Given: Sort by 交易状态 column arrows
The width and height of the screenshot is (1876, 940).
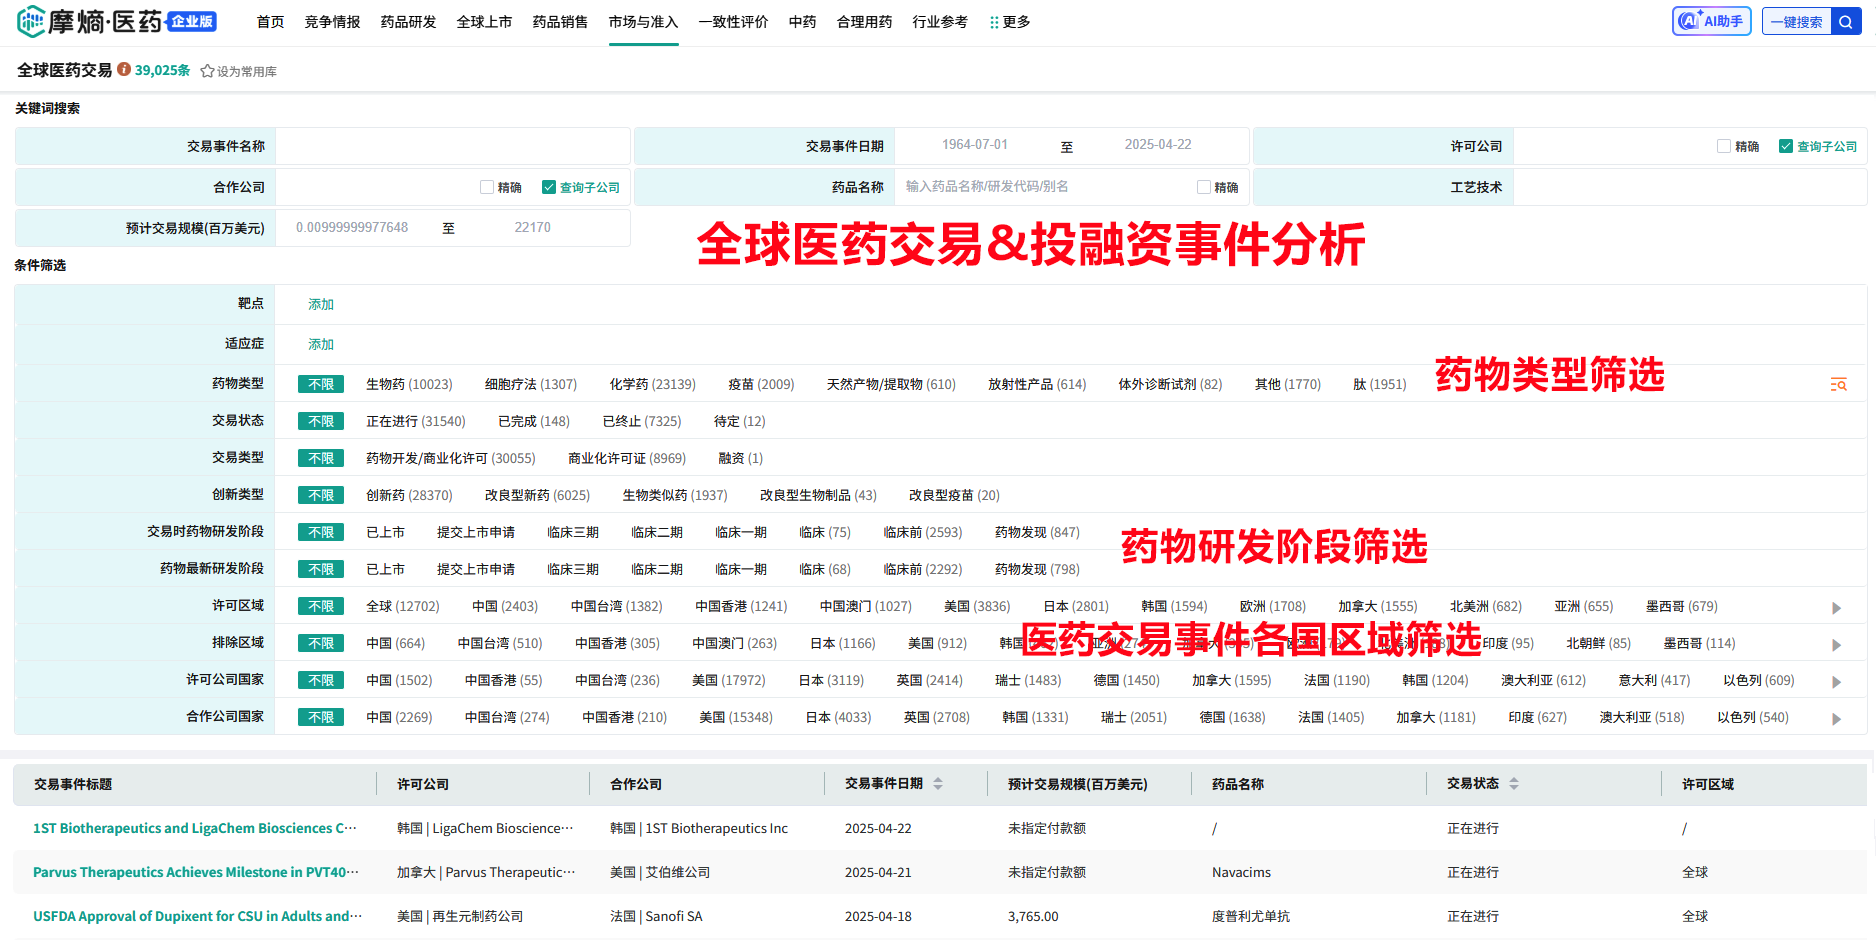Looking at the screenshot, I should (x=1514, y=784).
